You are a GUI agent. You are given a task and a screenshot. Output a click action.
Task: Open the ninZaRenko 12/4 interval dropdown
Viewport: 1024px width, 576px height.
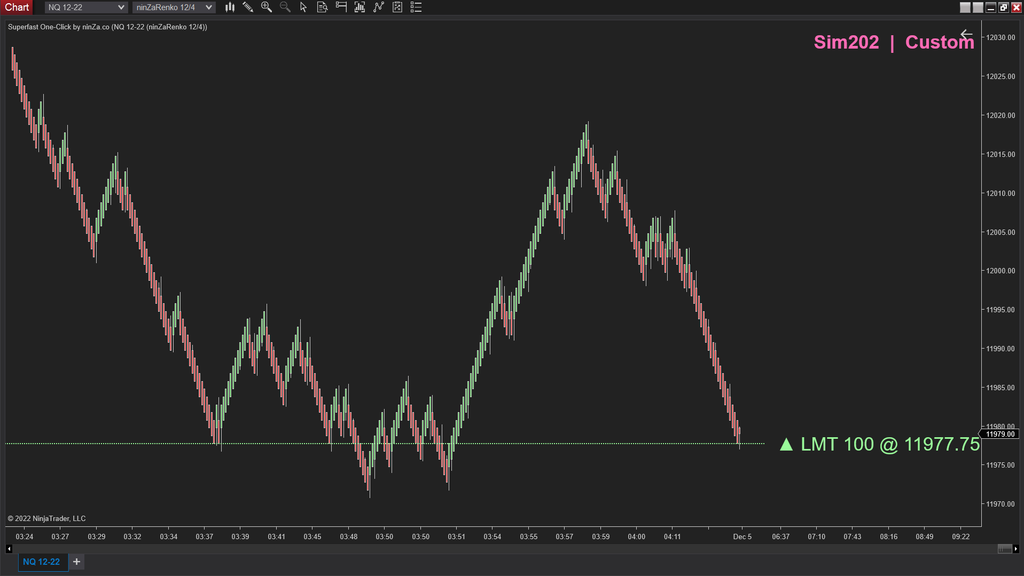pos(172,7)
